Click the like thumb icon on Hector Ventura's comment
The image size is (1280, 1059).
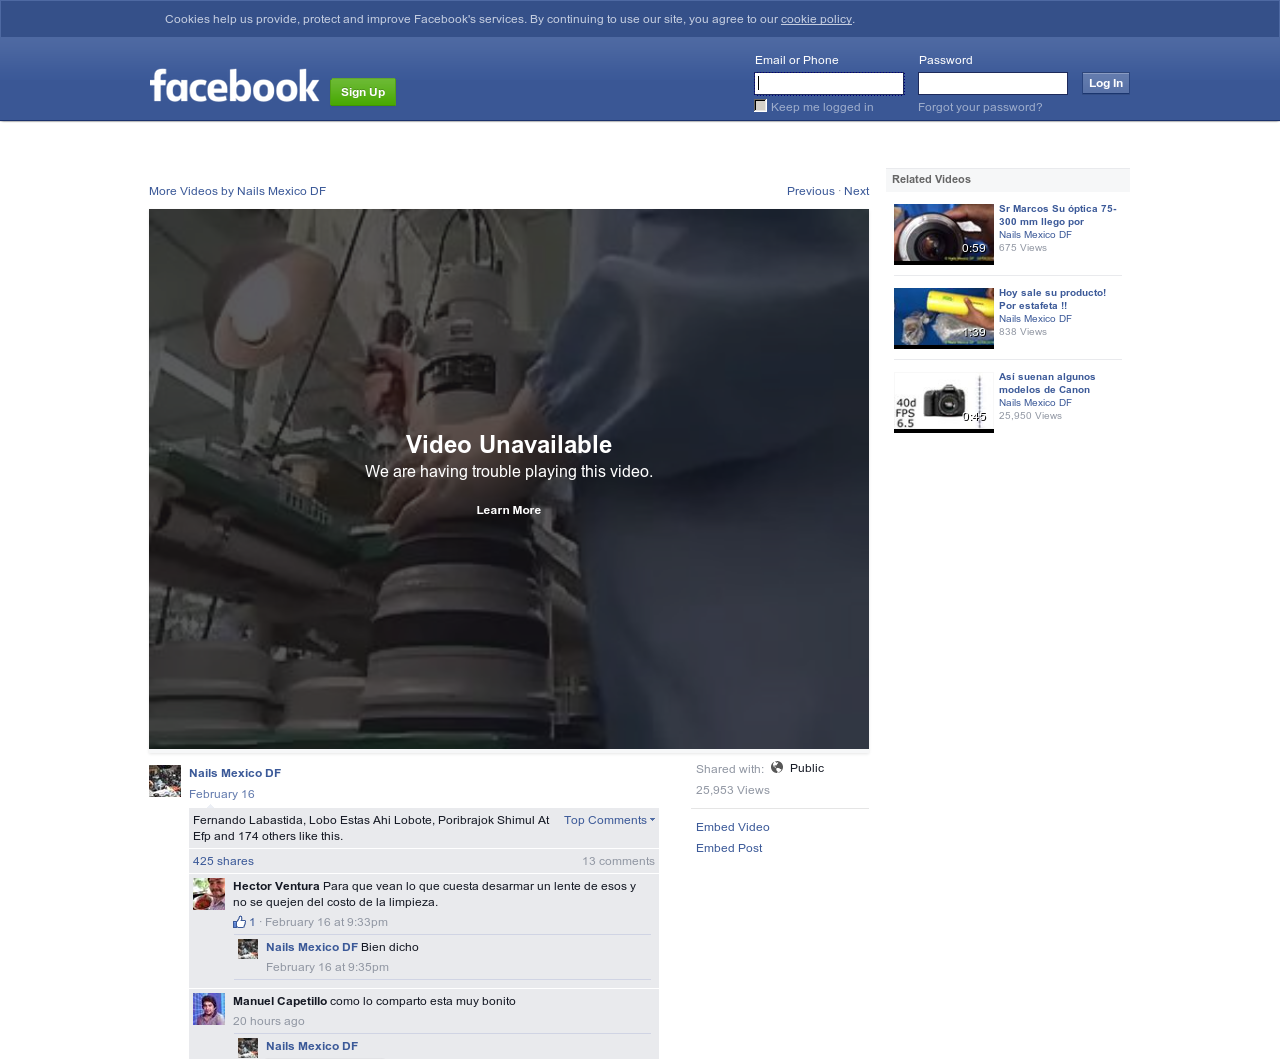[x=240, y=922]
